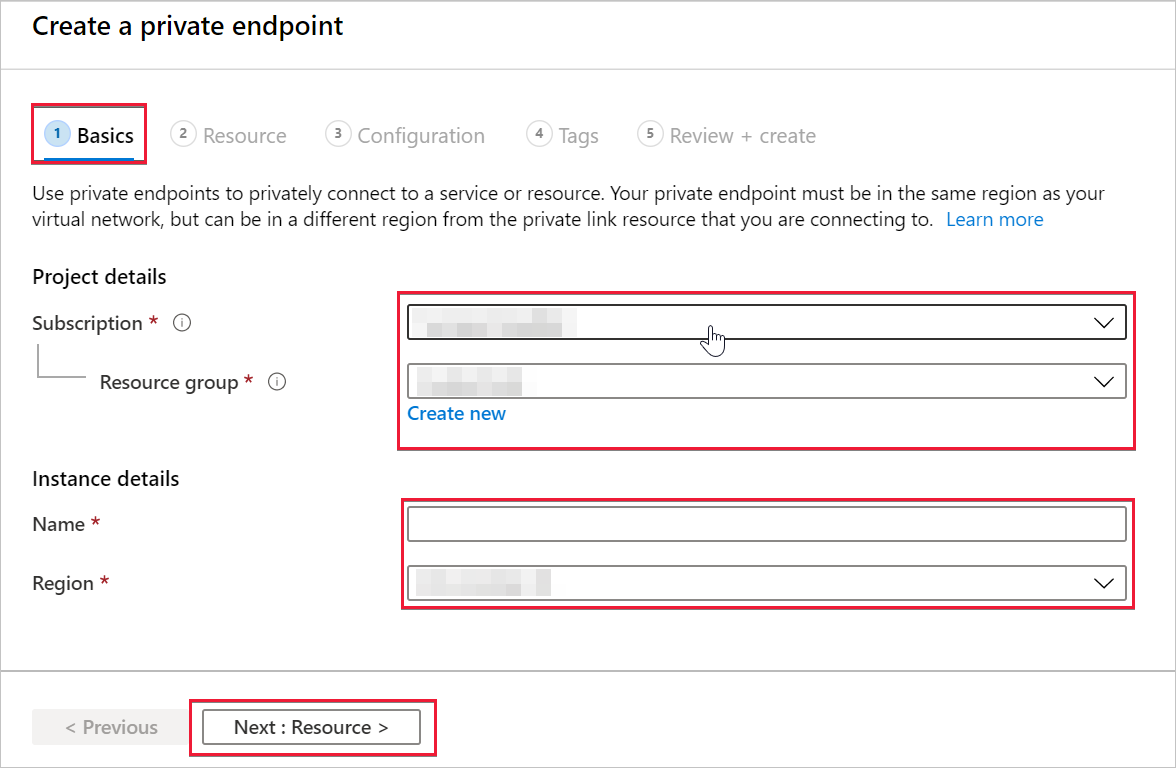Focus the Name input field

pyautogui.click(x=766, y=524)
